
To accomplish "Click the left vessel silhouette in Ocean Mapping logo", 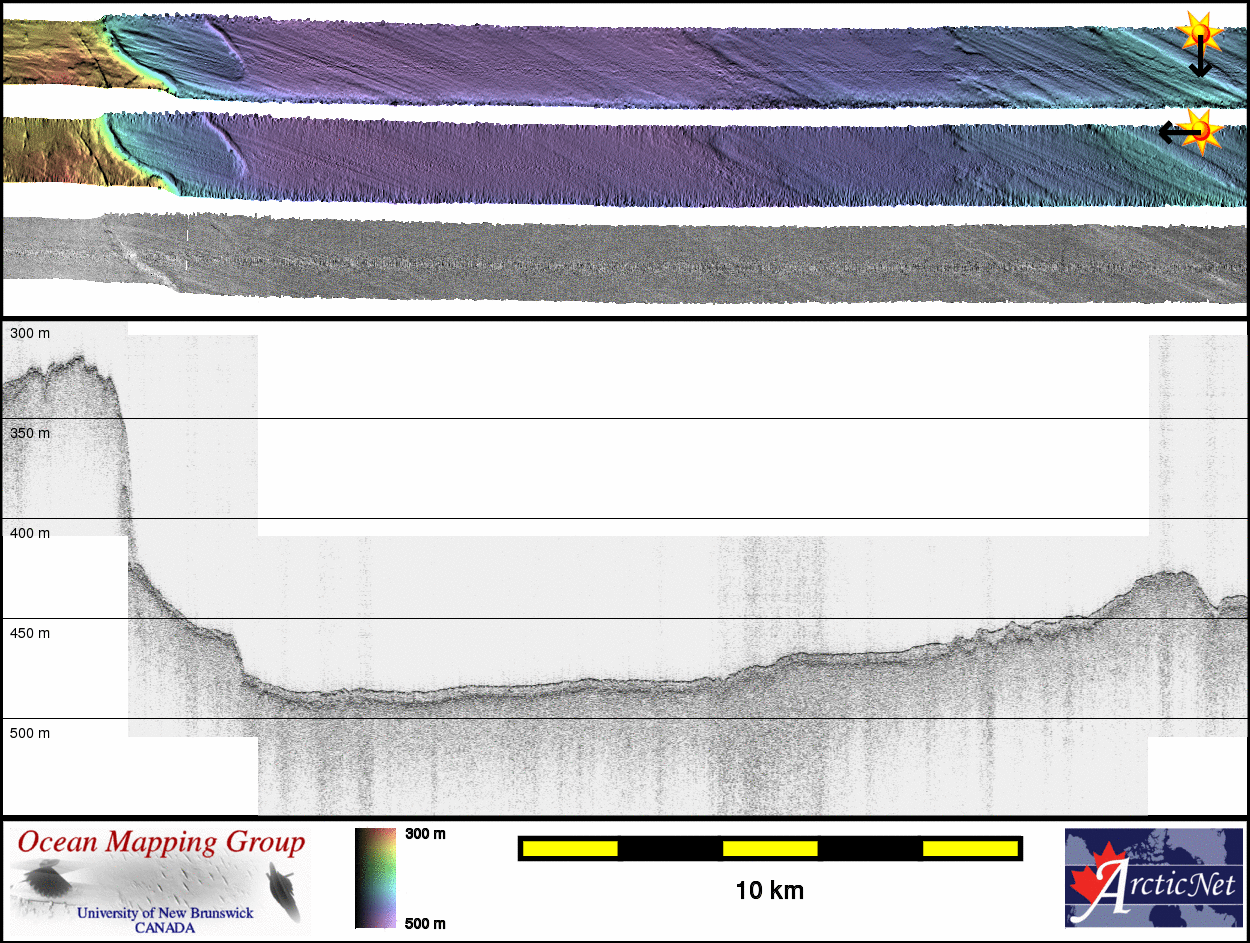I will tap(46, 883).
